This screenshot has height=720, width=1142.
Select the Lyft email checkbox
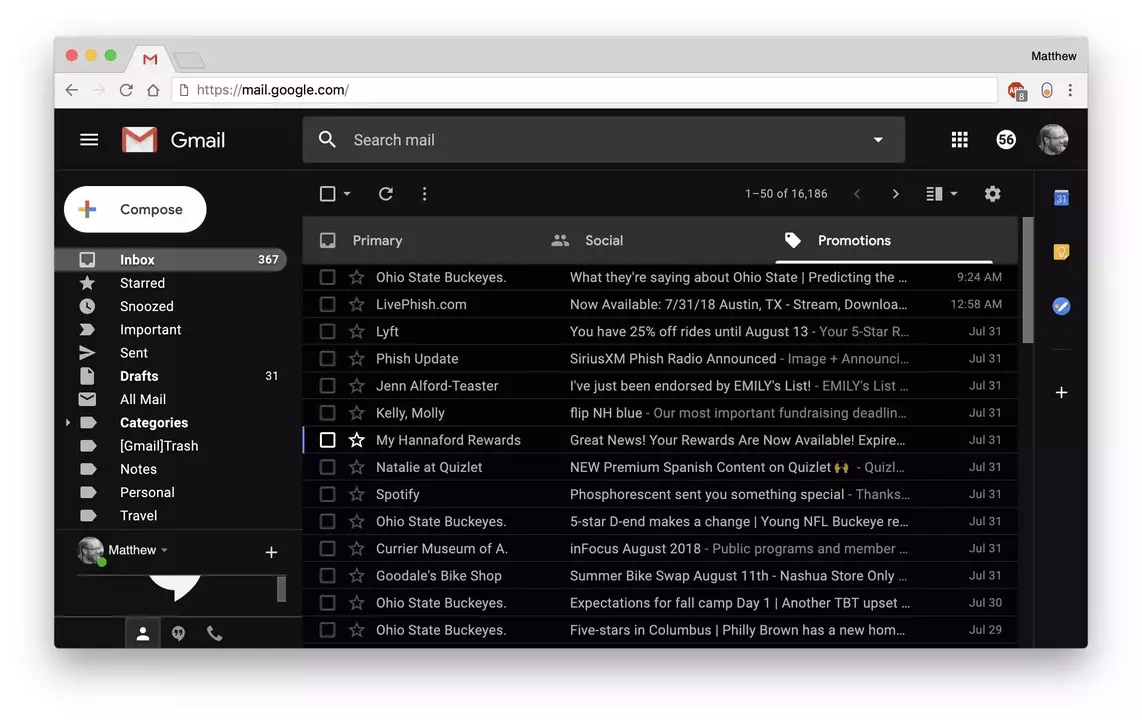click(328, 332)
